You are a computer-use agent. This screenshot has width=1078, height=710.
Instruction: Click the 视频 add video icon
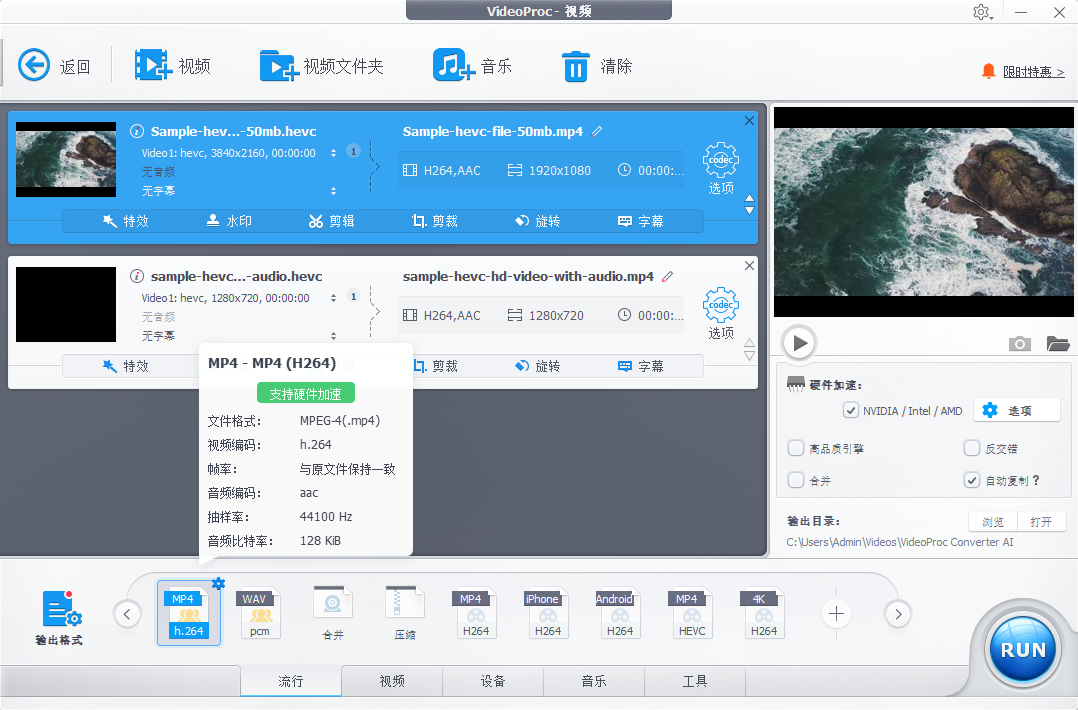152,65
